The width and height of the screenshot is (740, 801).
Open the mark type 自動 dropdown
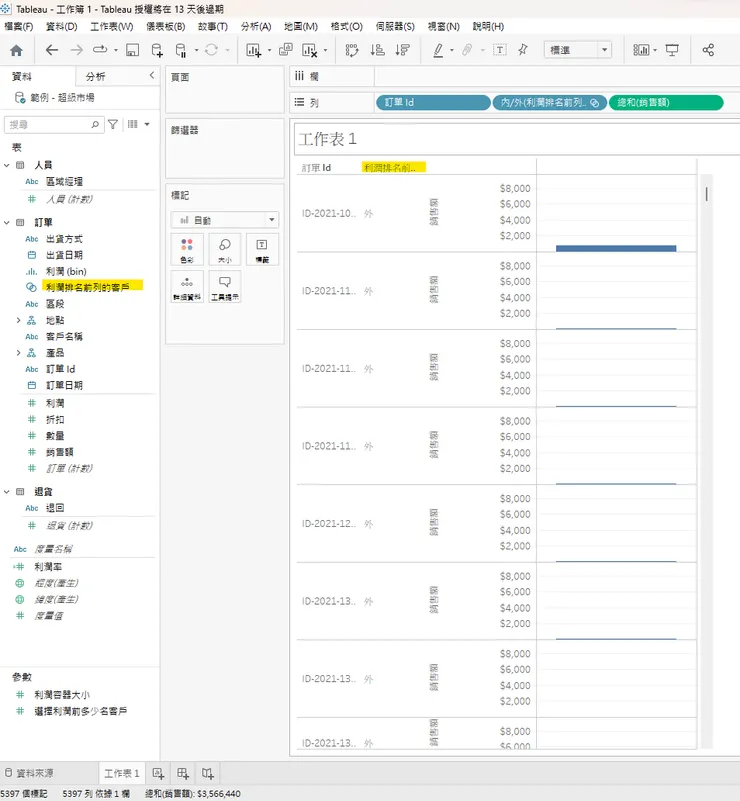pyautogui.click(x=225, y=220)
